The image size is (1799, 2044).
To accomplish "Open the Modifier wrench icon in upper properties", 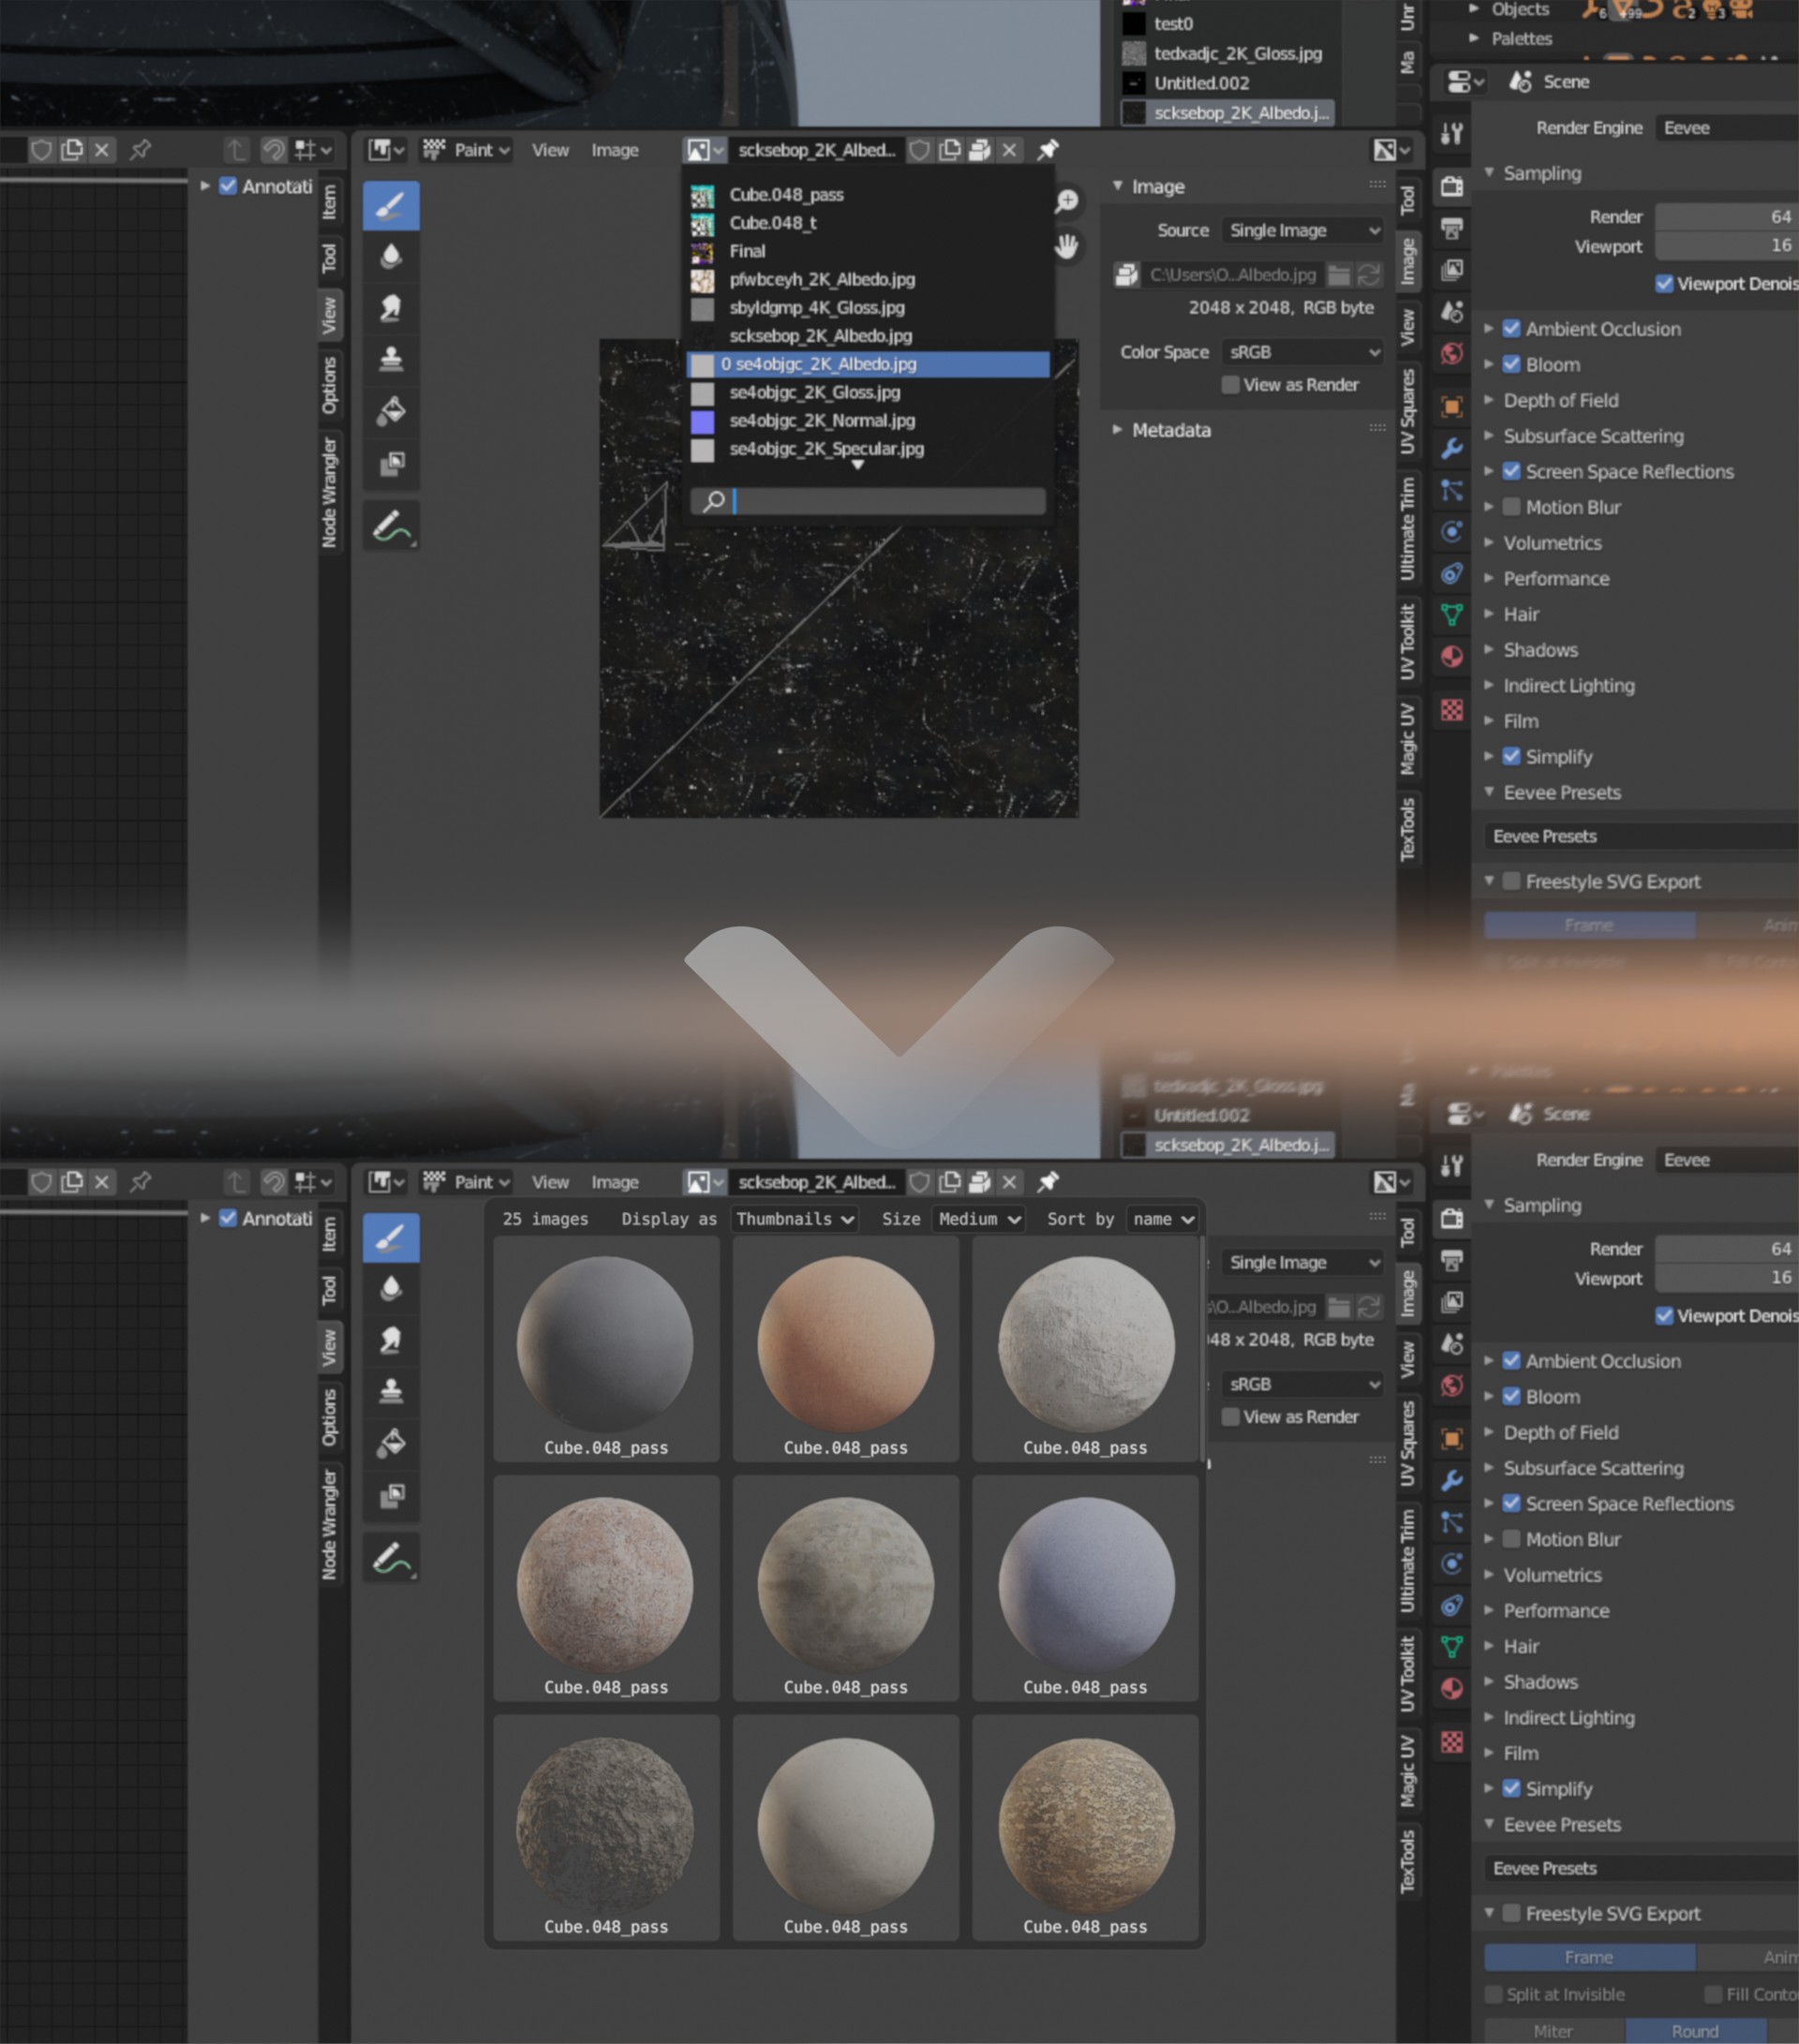I will click(1451, 448).
